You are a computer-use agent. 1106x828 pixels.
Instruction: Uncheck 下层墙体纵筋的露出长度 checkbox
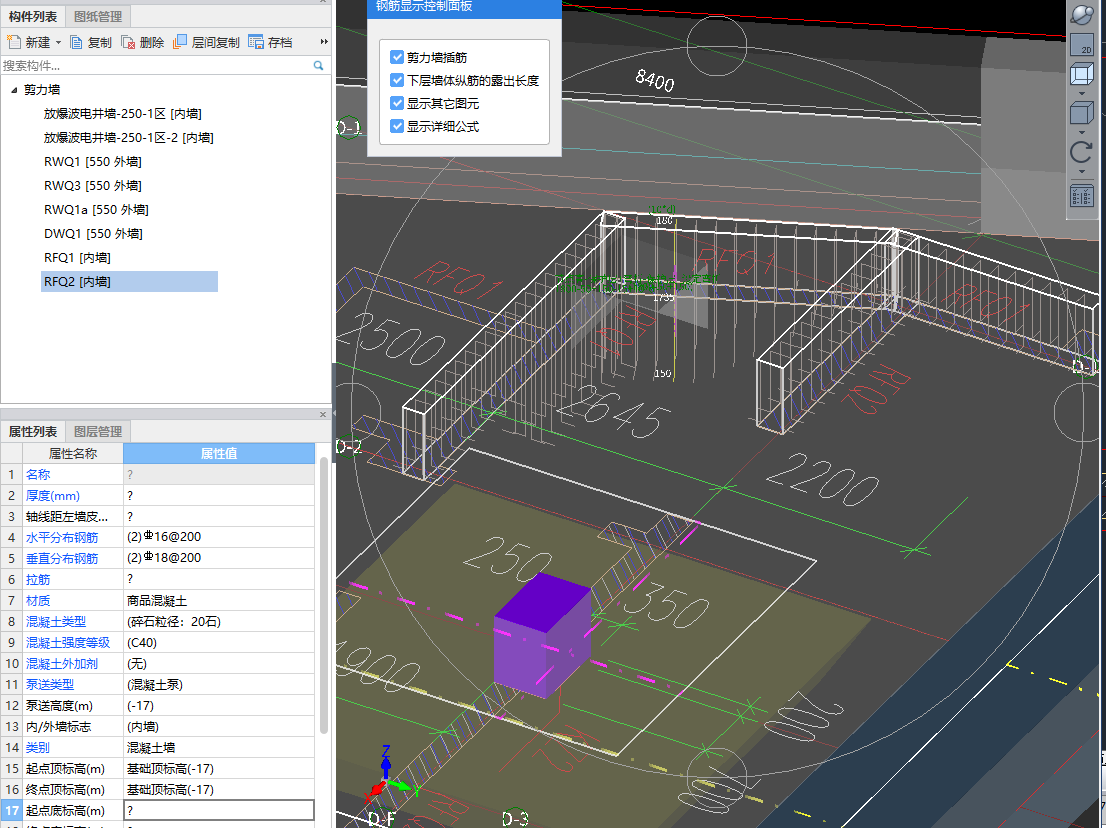[397, 80]
